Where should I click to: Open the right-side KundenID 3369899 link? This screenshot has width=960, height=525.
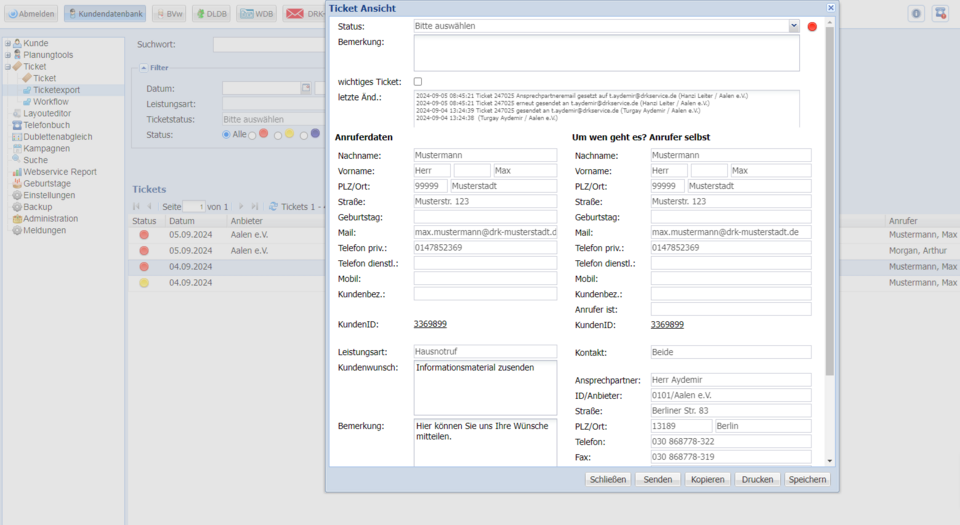click(x=667, y=324)
